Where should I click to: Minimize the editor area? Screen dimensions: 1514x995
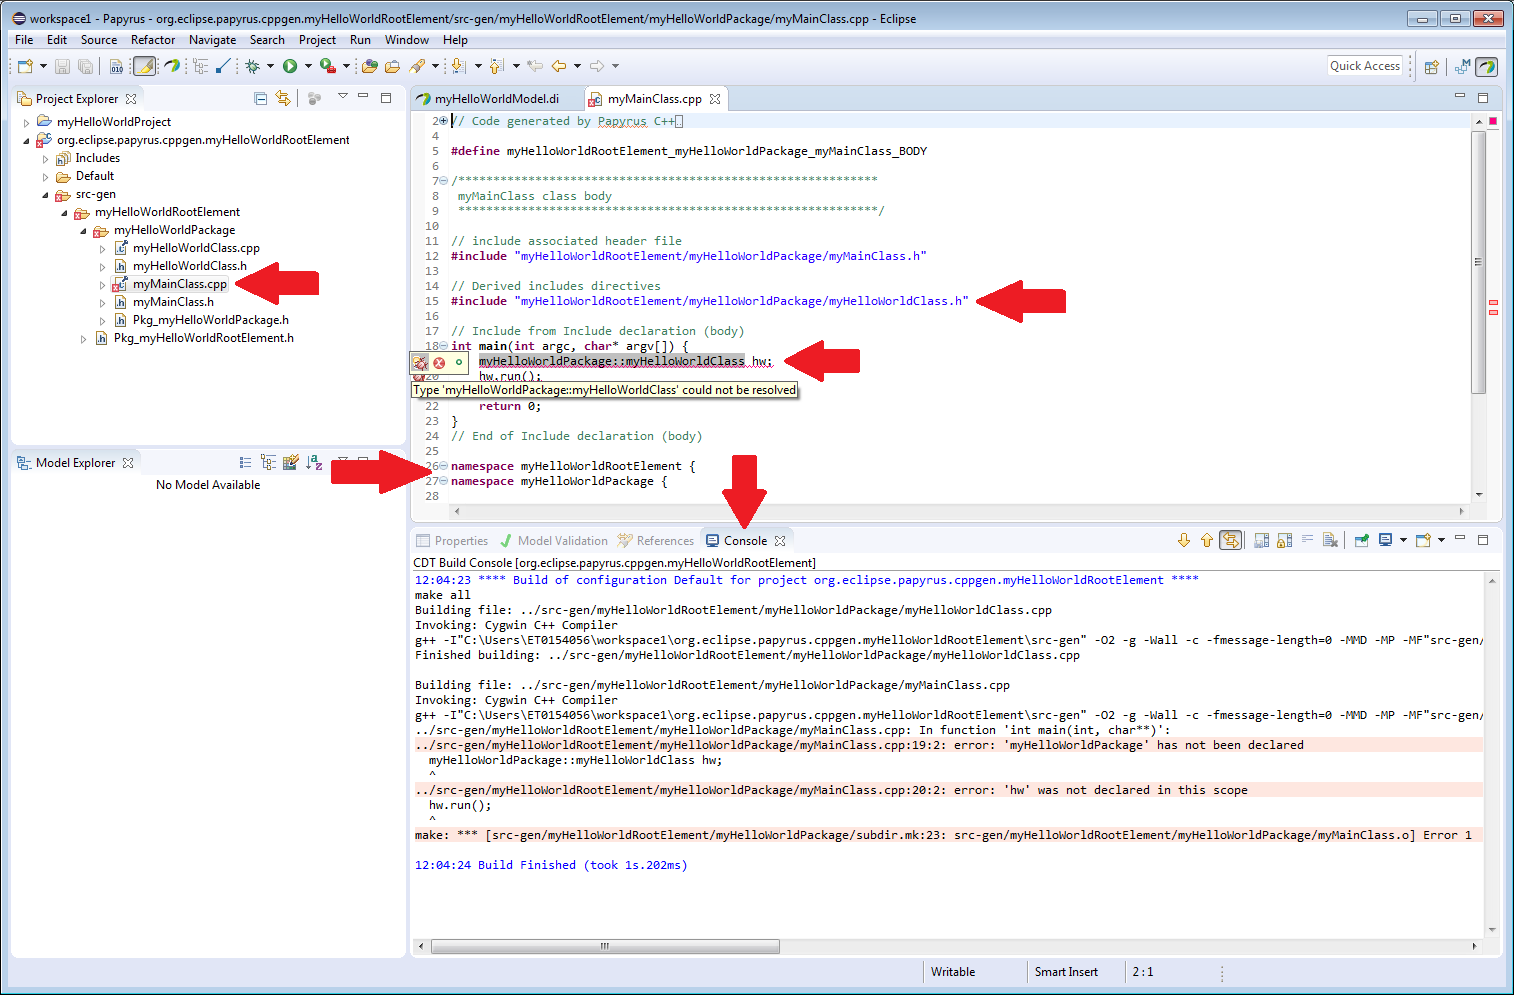[x=1460, y=97]
